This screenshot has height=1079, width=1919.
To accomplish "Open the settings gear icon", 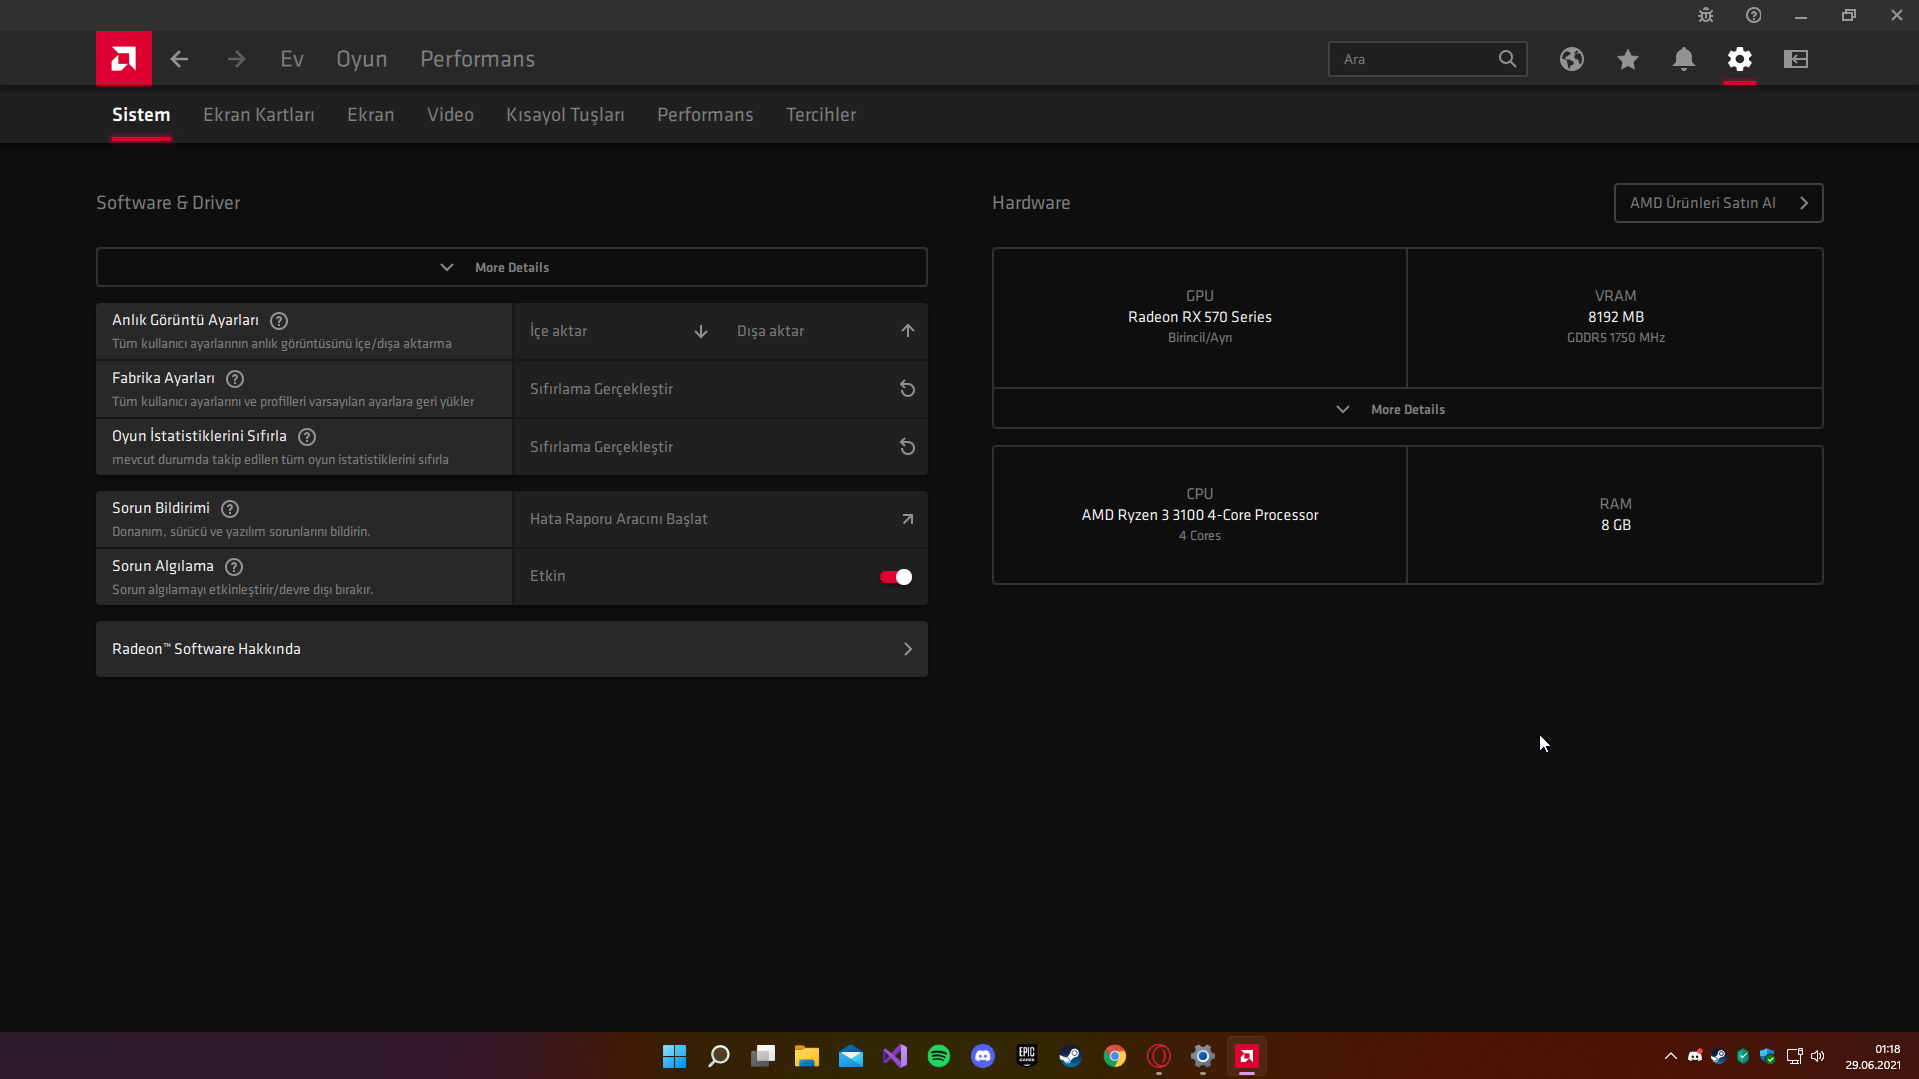I will click(x=1740, y=59).
